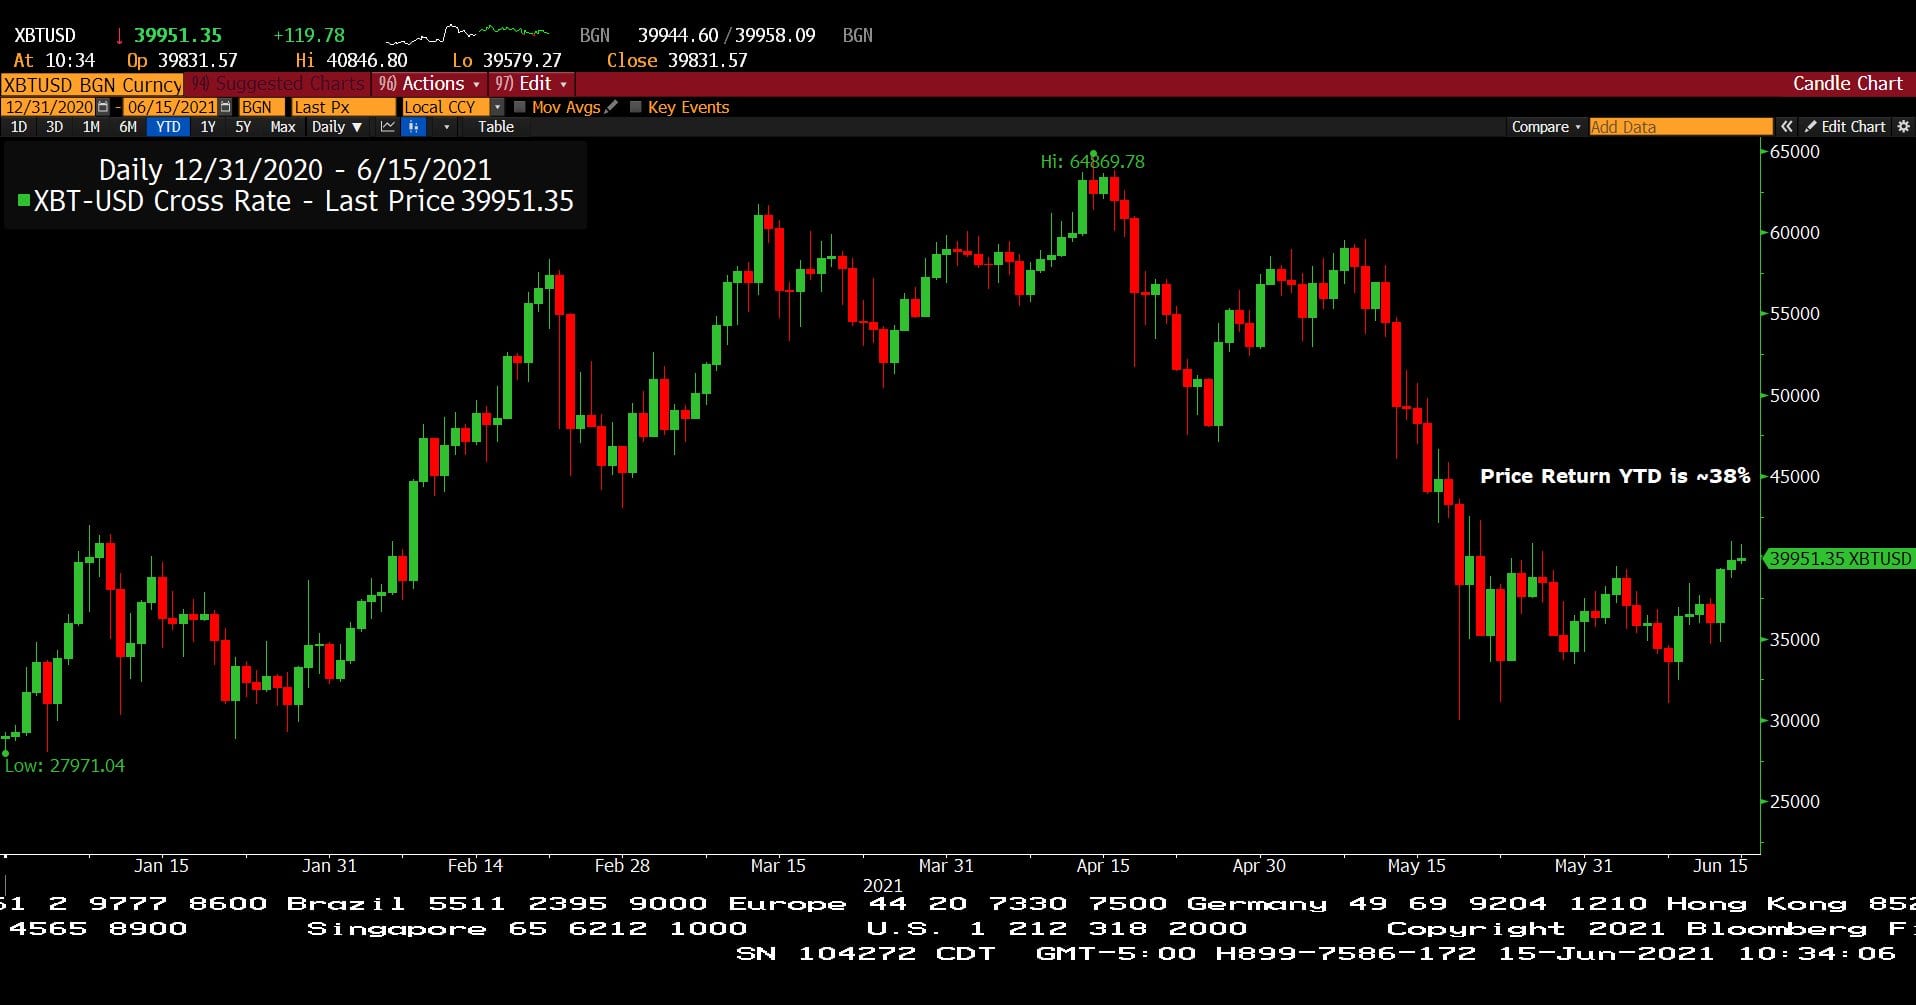Click the Daily 12/31/2020 - 6/15/2021 legend title

point(295,170)
